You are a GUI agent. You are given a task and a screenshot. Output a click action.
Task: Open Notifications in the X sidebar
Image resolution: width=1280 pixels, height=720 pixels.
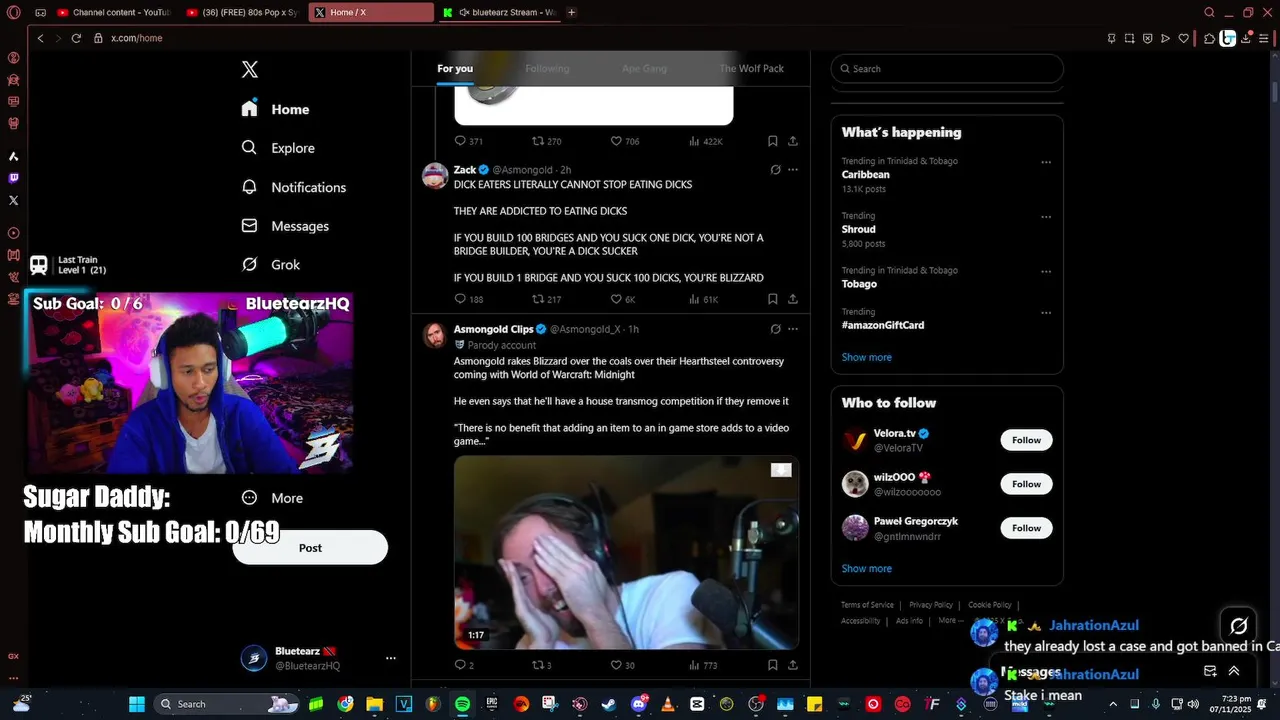click(294, 187)
